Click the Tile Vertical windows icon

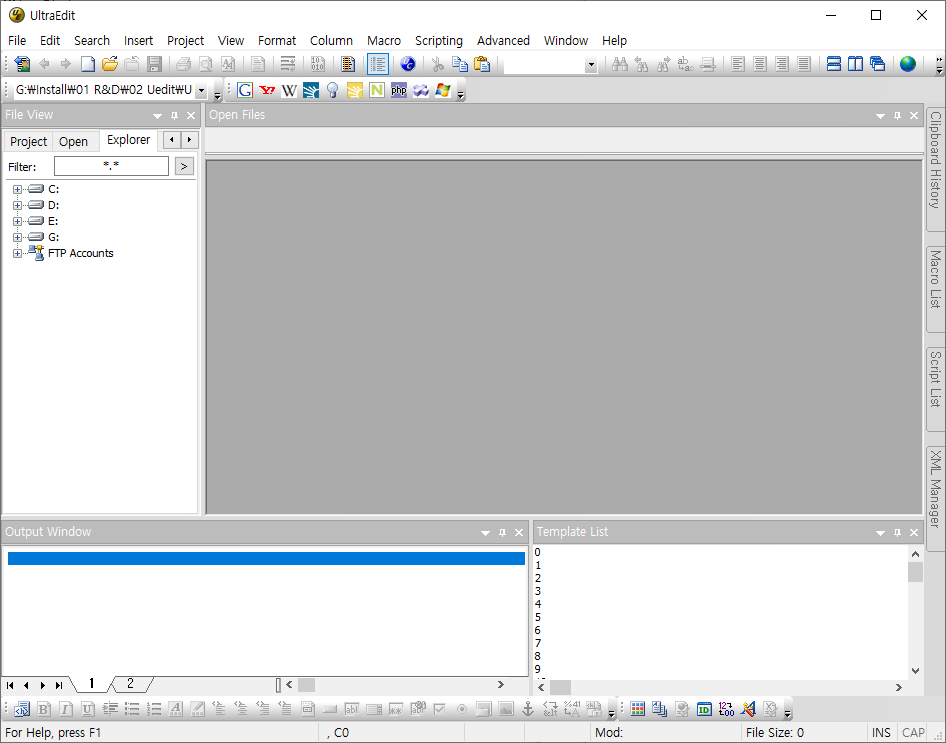[856, 64]
